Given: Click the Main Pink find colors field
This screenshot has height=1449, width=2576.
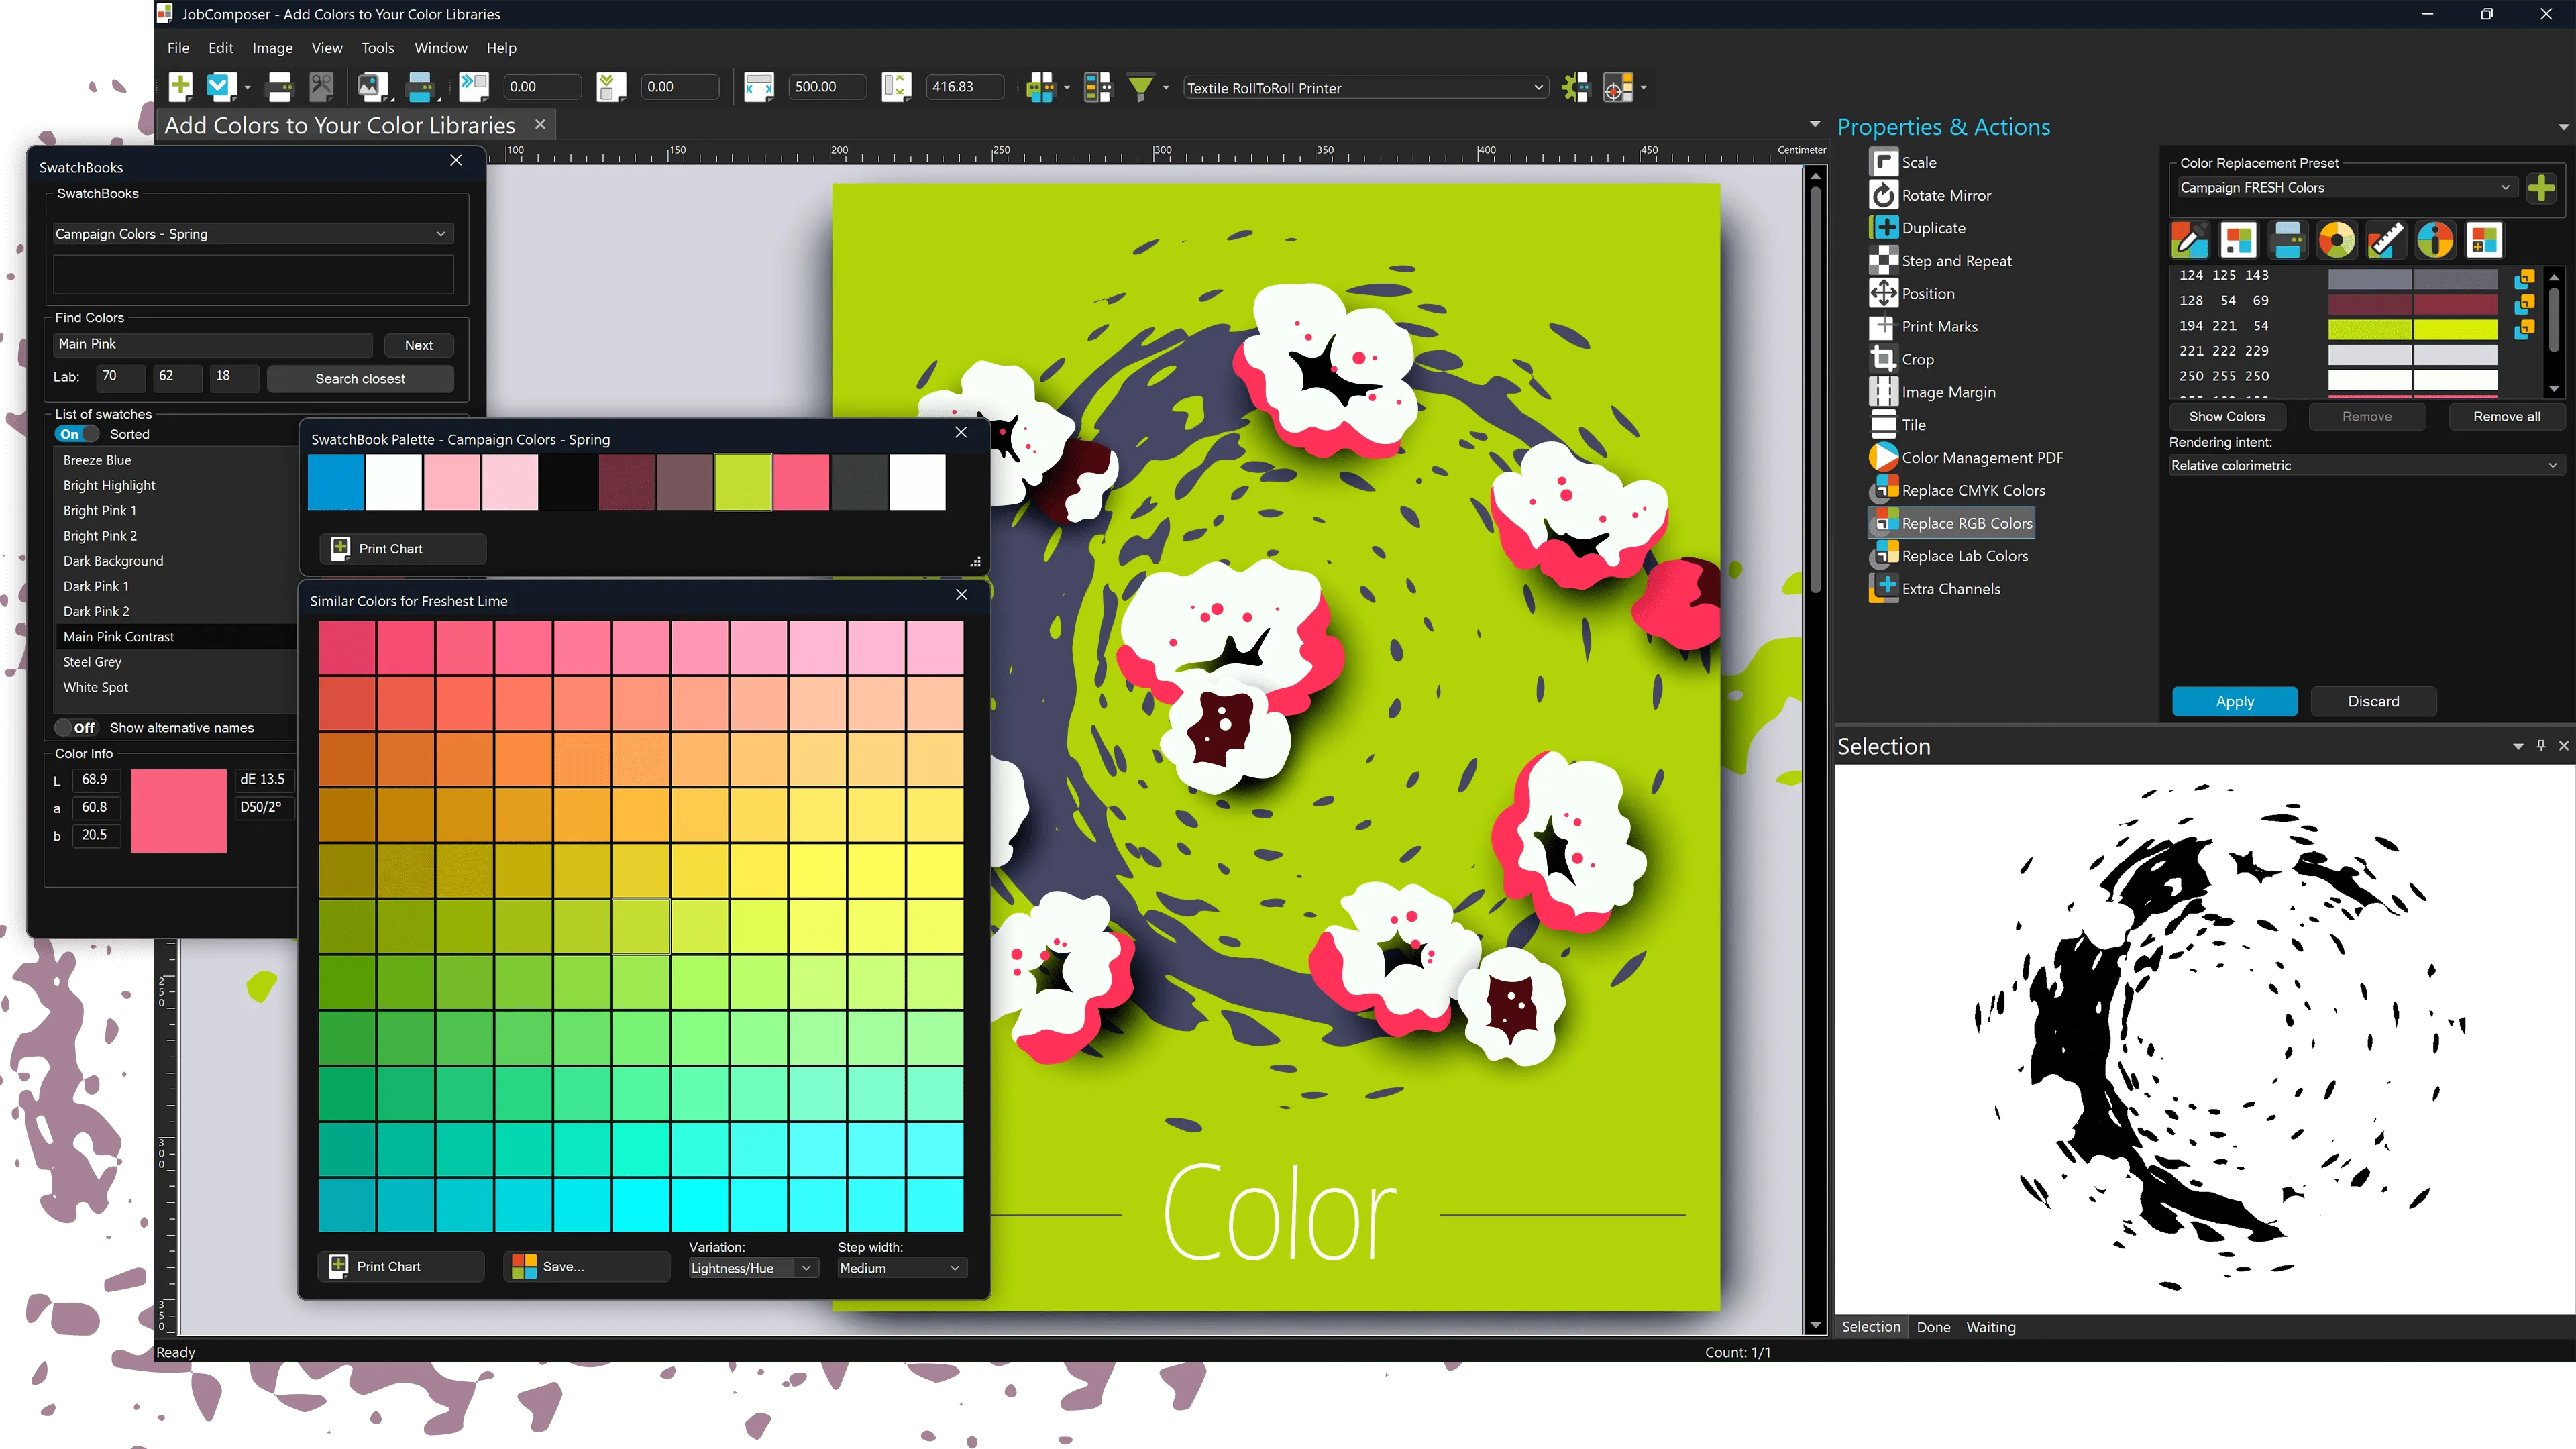Looking at the screenshot, I should [x=213, y=345].
